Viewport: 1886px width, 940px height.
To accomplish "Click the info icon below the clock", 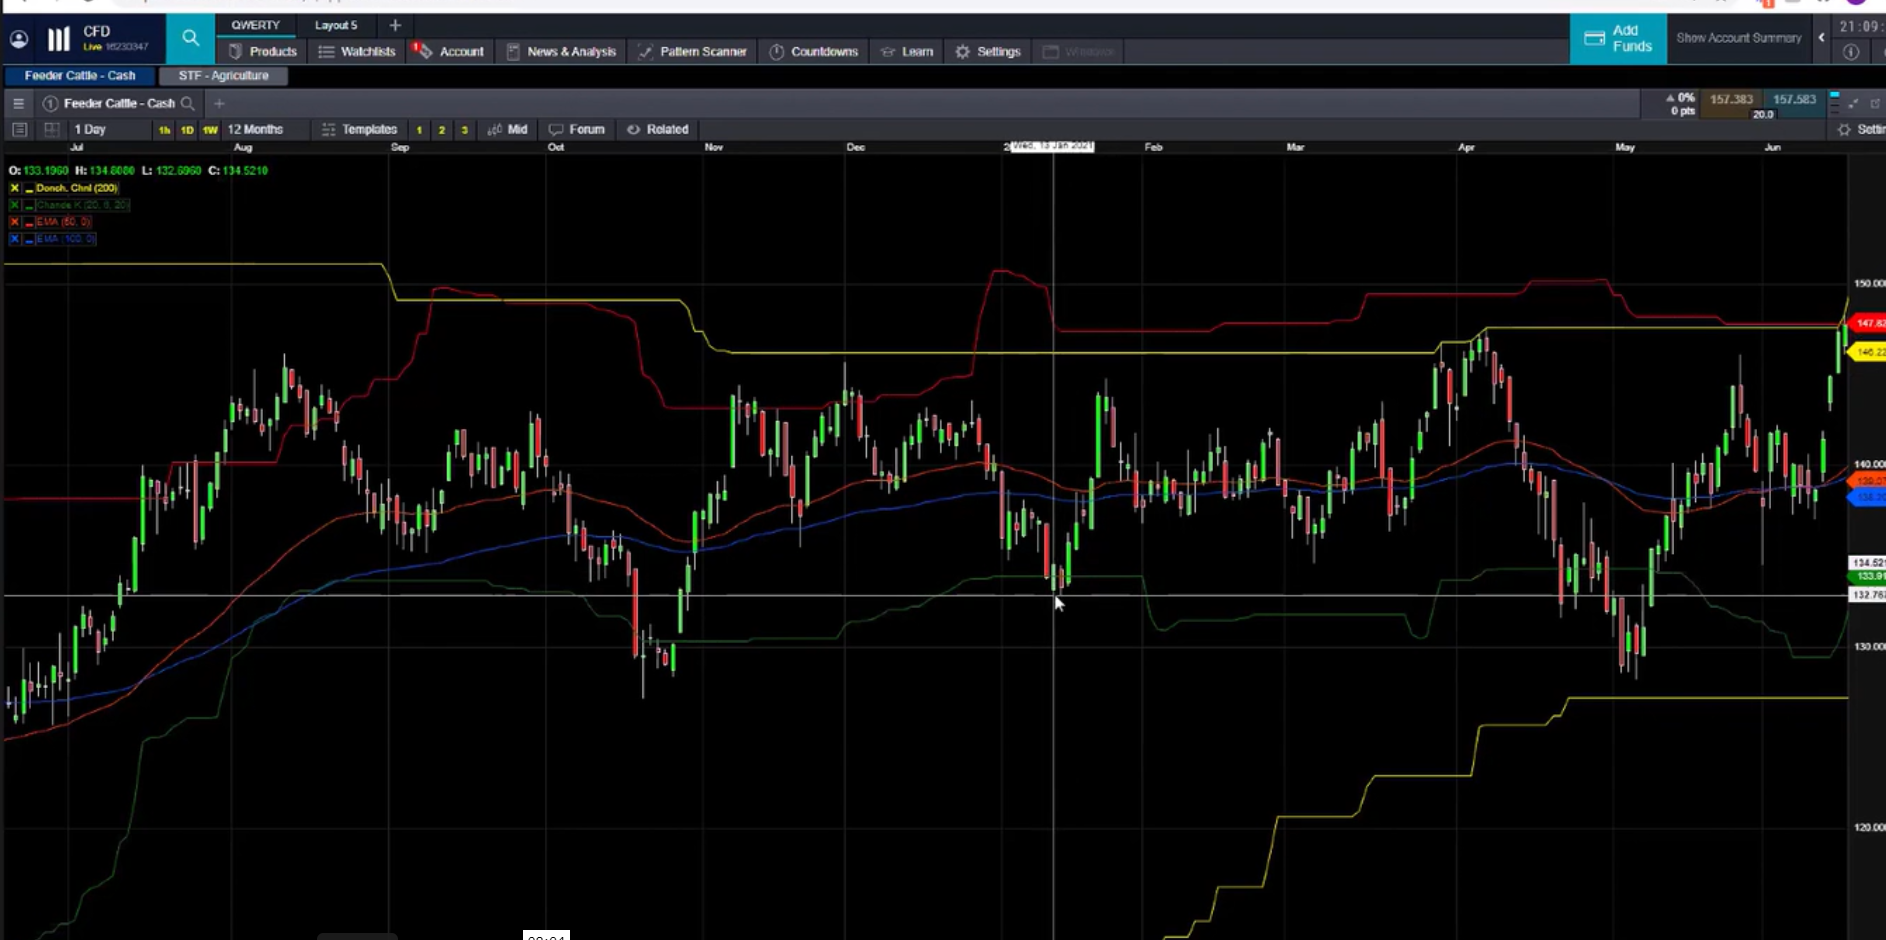I will [1851, 52].
